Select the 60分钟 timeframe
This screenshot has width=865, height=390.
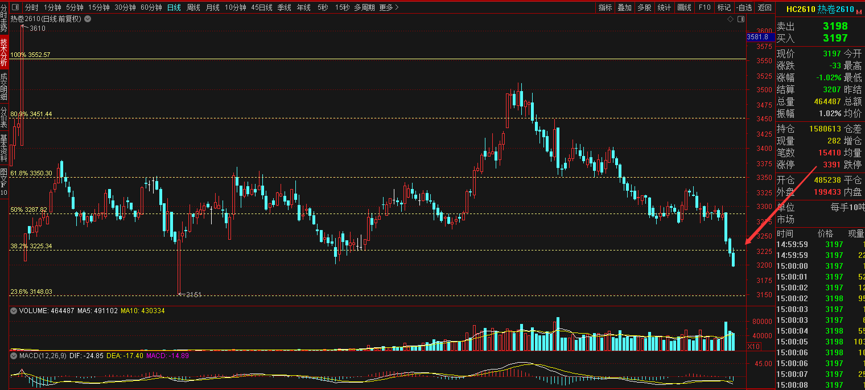[x=151, y=7]
